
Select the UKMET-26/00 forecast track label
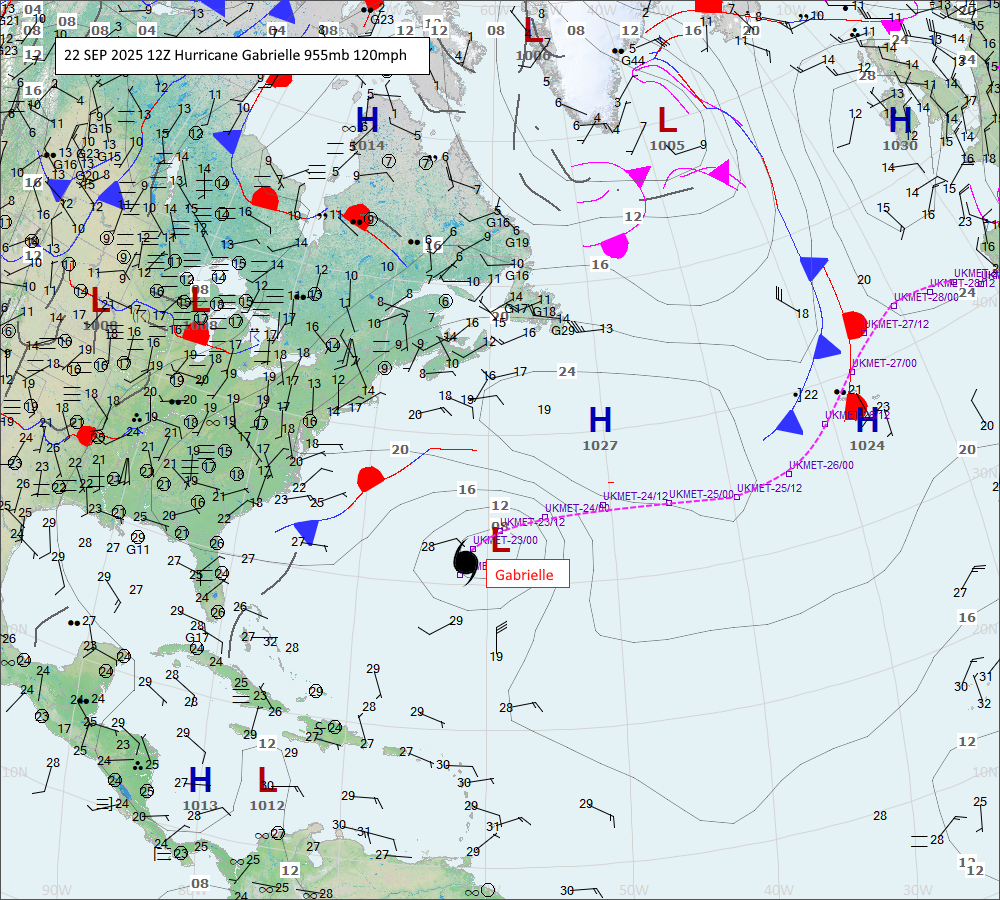pyautogui.click(x=821, y=465)
